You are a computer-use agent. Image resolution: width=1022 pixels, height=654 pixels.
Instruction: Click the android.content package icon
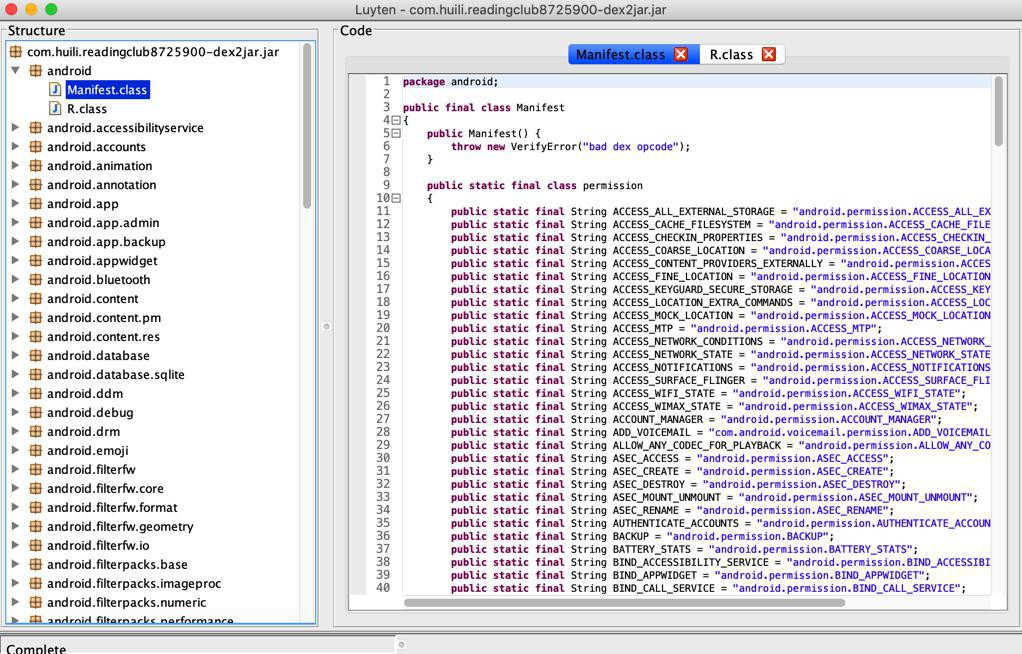(x=36, y=298)
